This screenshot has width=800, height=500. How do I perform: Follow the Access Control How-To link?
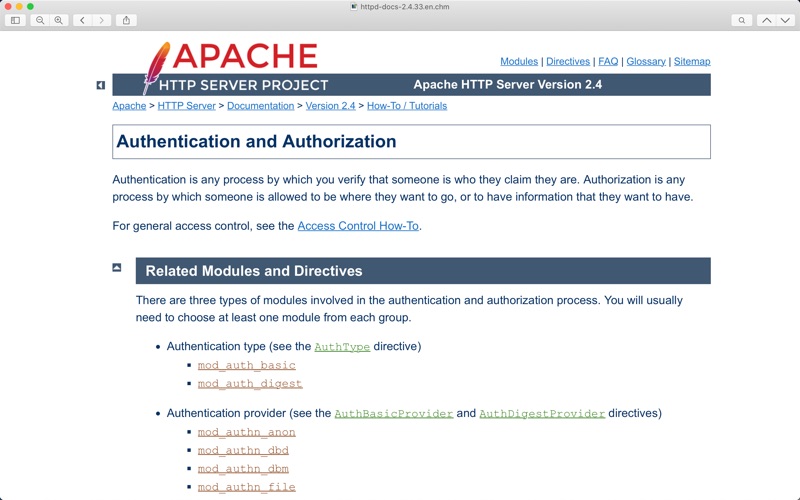[358, 226]
